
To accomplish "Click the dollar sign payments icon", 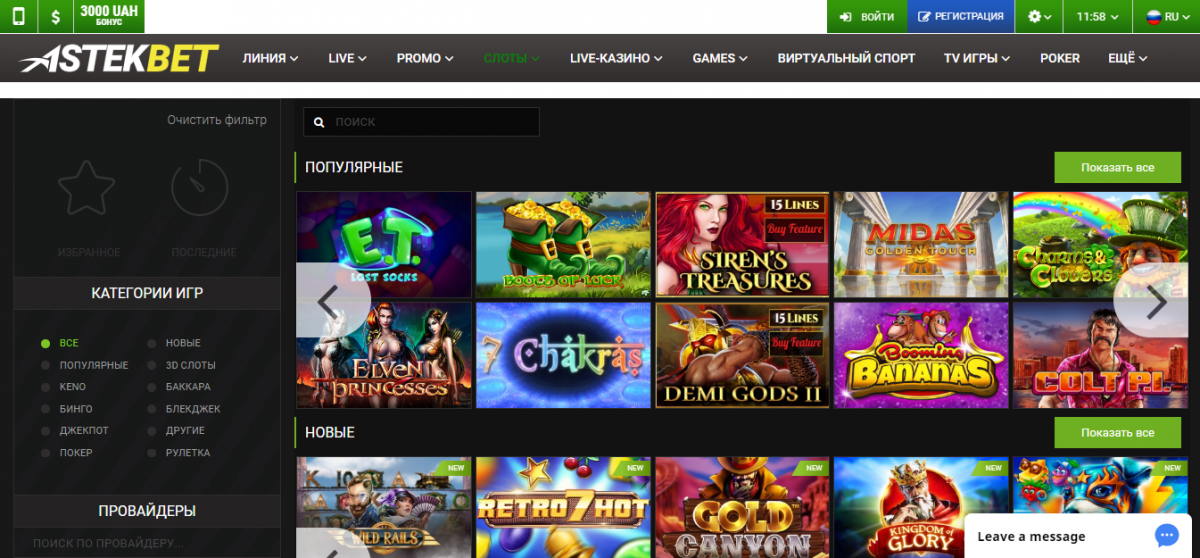I will (x=55, y=17).
